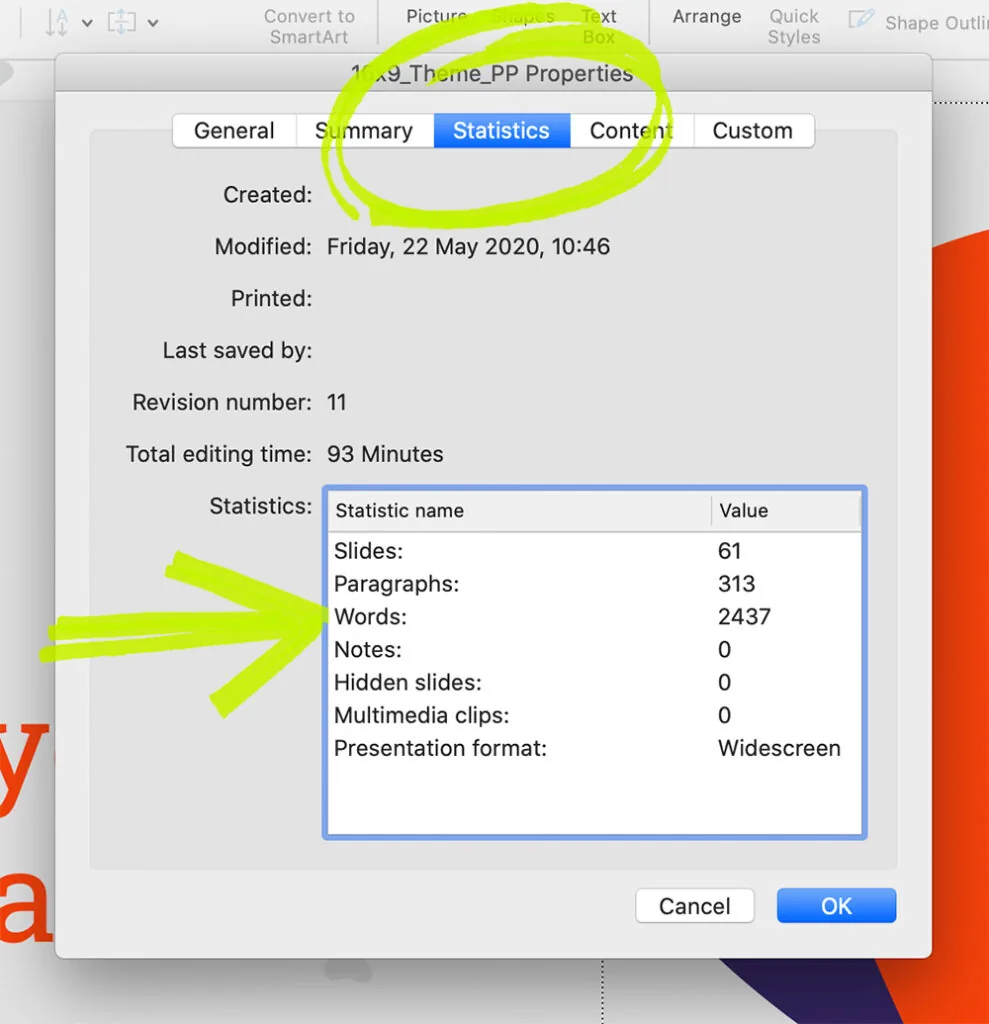Click the align text icon
Screen dimensions: 989x1024
pyautogui.click(x=122, y=23)
